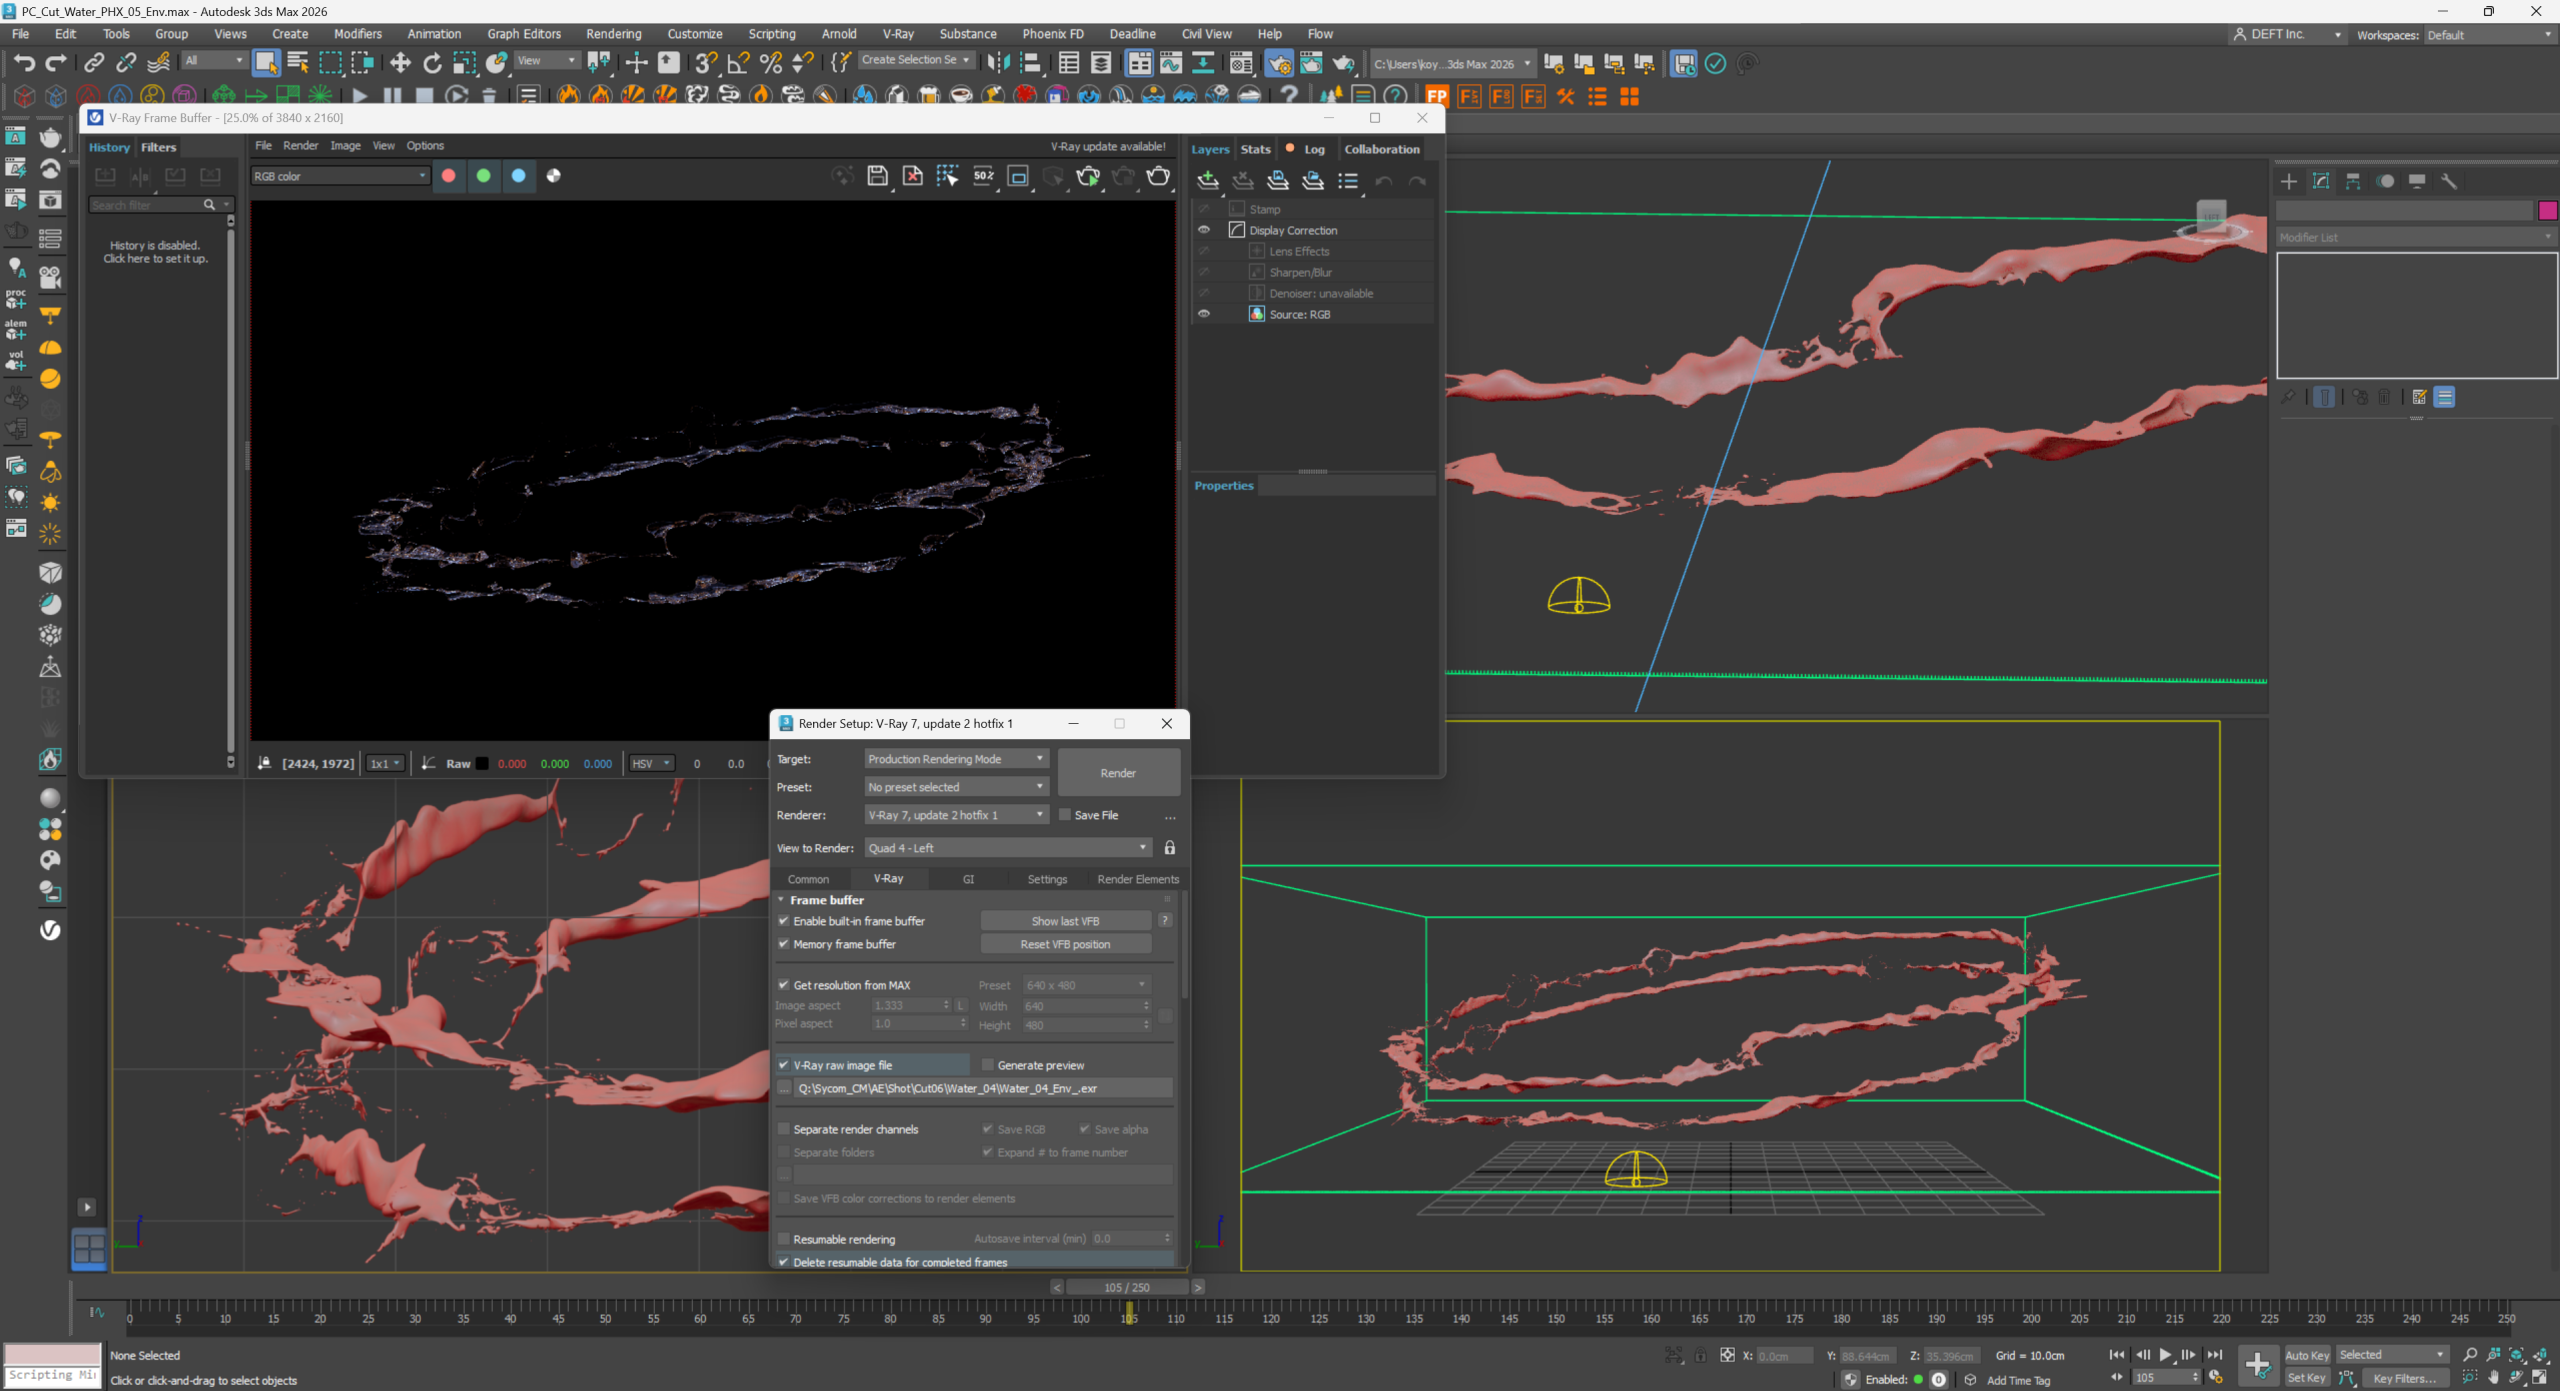Click the lock view icon in Render Setup

point(1169,848)
